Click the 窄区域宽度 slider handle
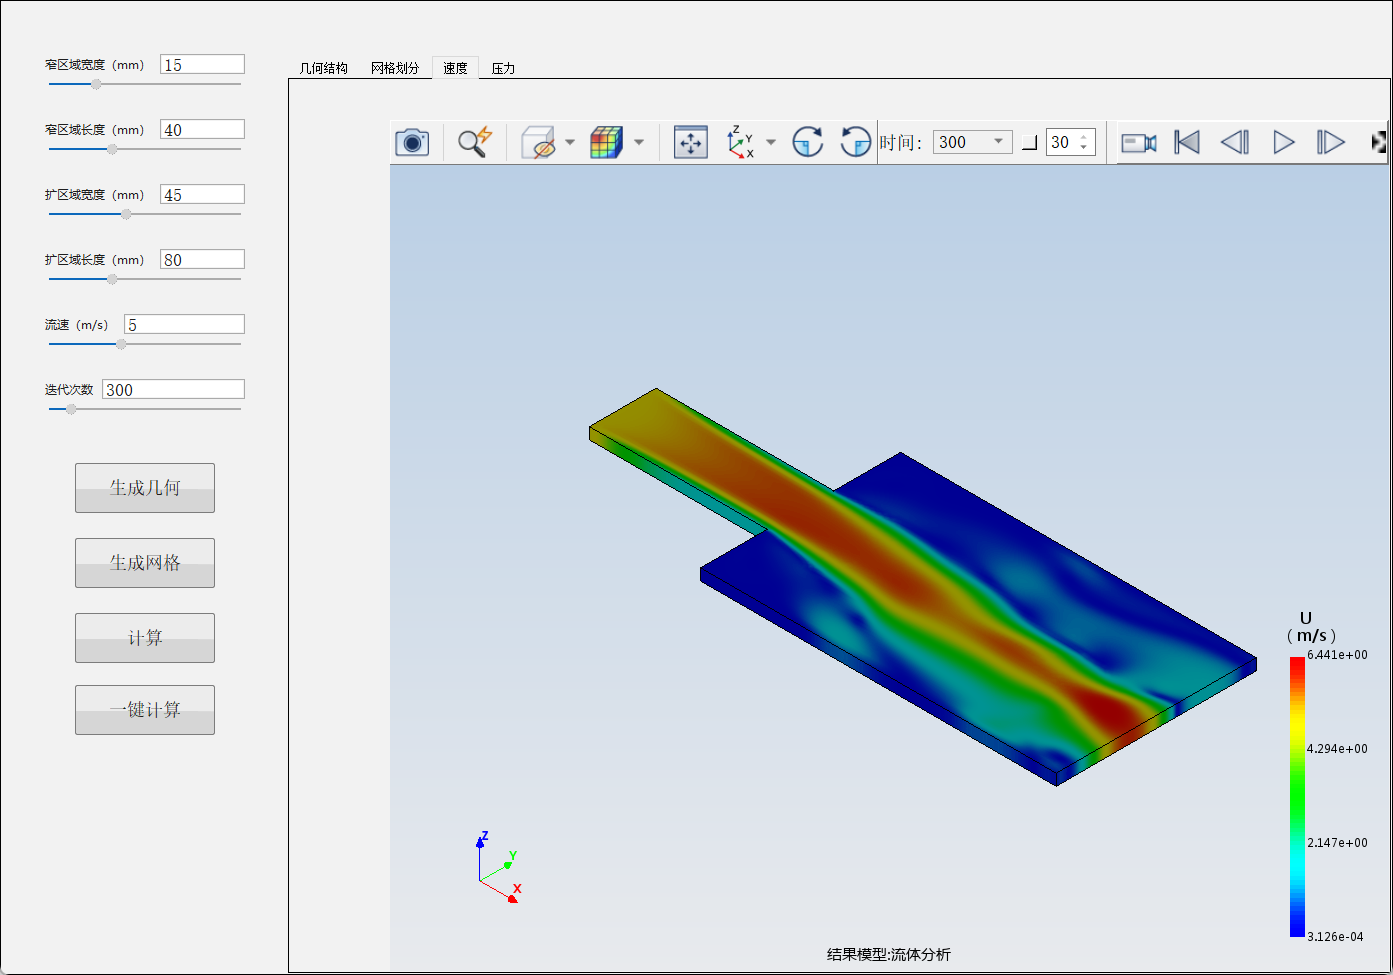This screenshot has height=975, width=1393. [x=96, y=84]
